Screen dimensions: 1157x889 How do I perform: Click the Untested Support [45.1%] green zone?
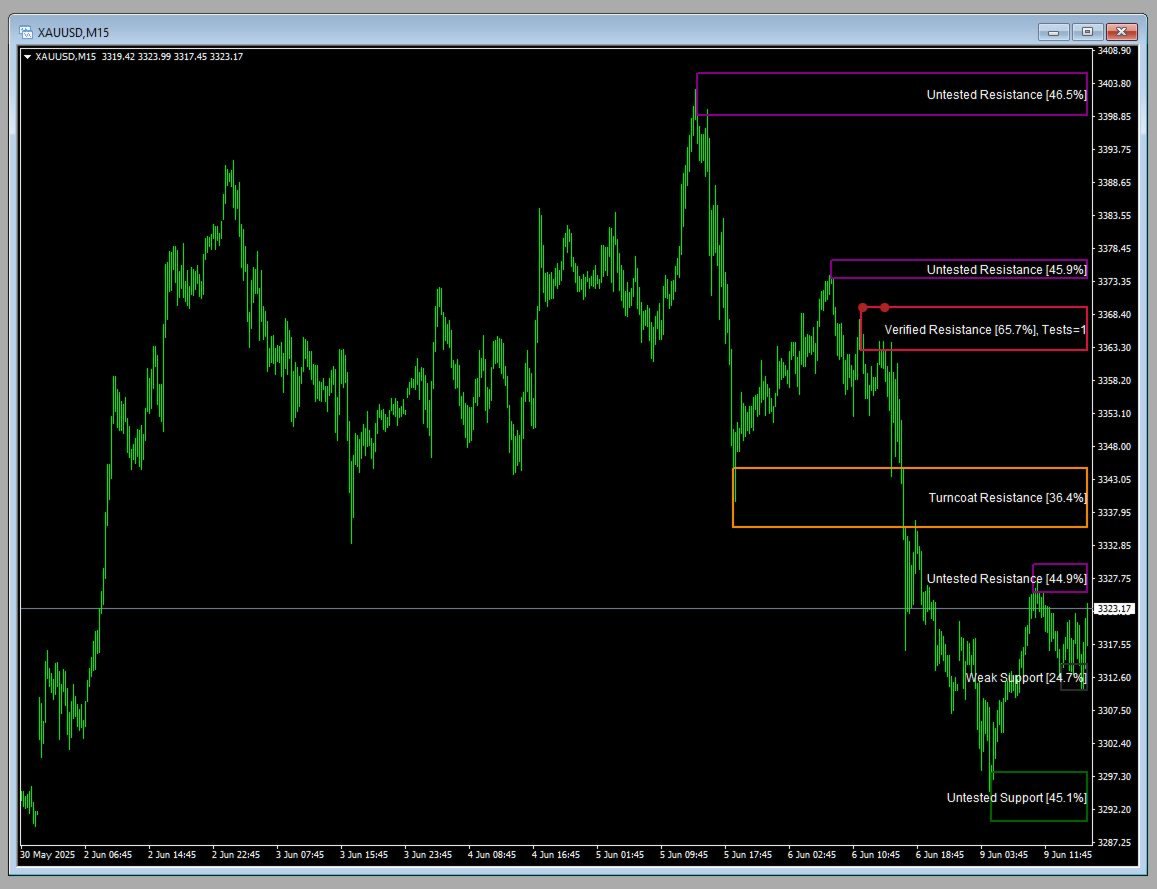click(1038, 797)
